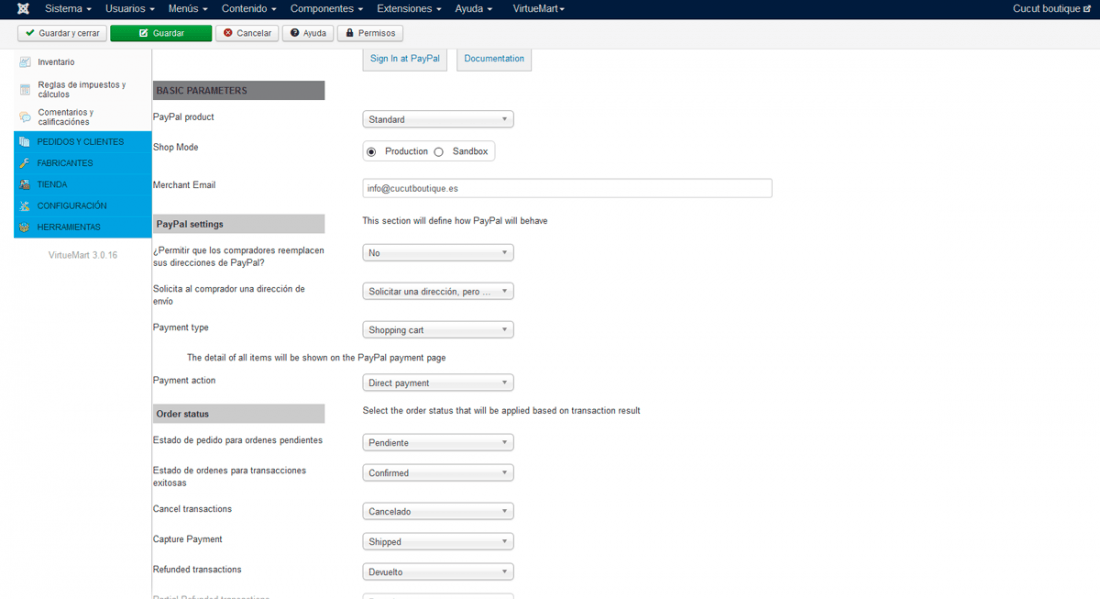1100x599 pixels.
Task: Click the Joomla logo icon
Action: pos(23,8)
